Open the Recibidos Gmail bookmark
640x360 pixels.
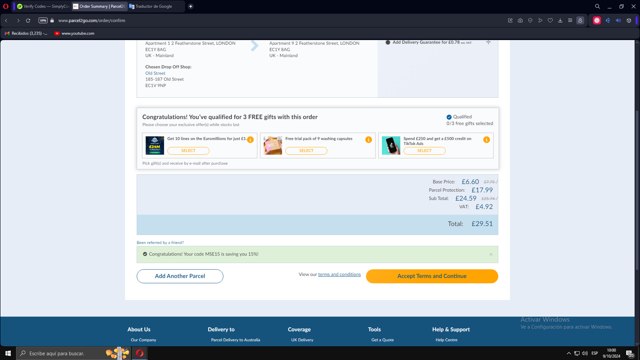(x=26, y=33)
